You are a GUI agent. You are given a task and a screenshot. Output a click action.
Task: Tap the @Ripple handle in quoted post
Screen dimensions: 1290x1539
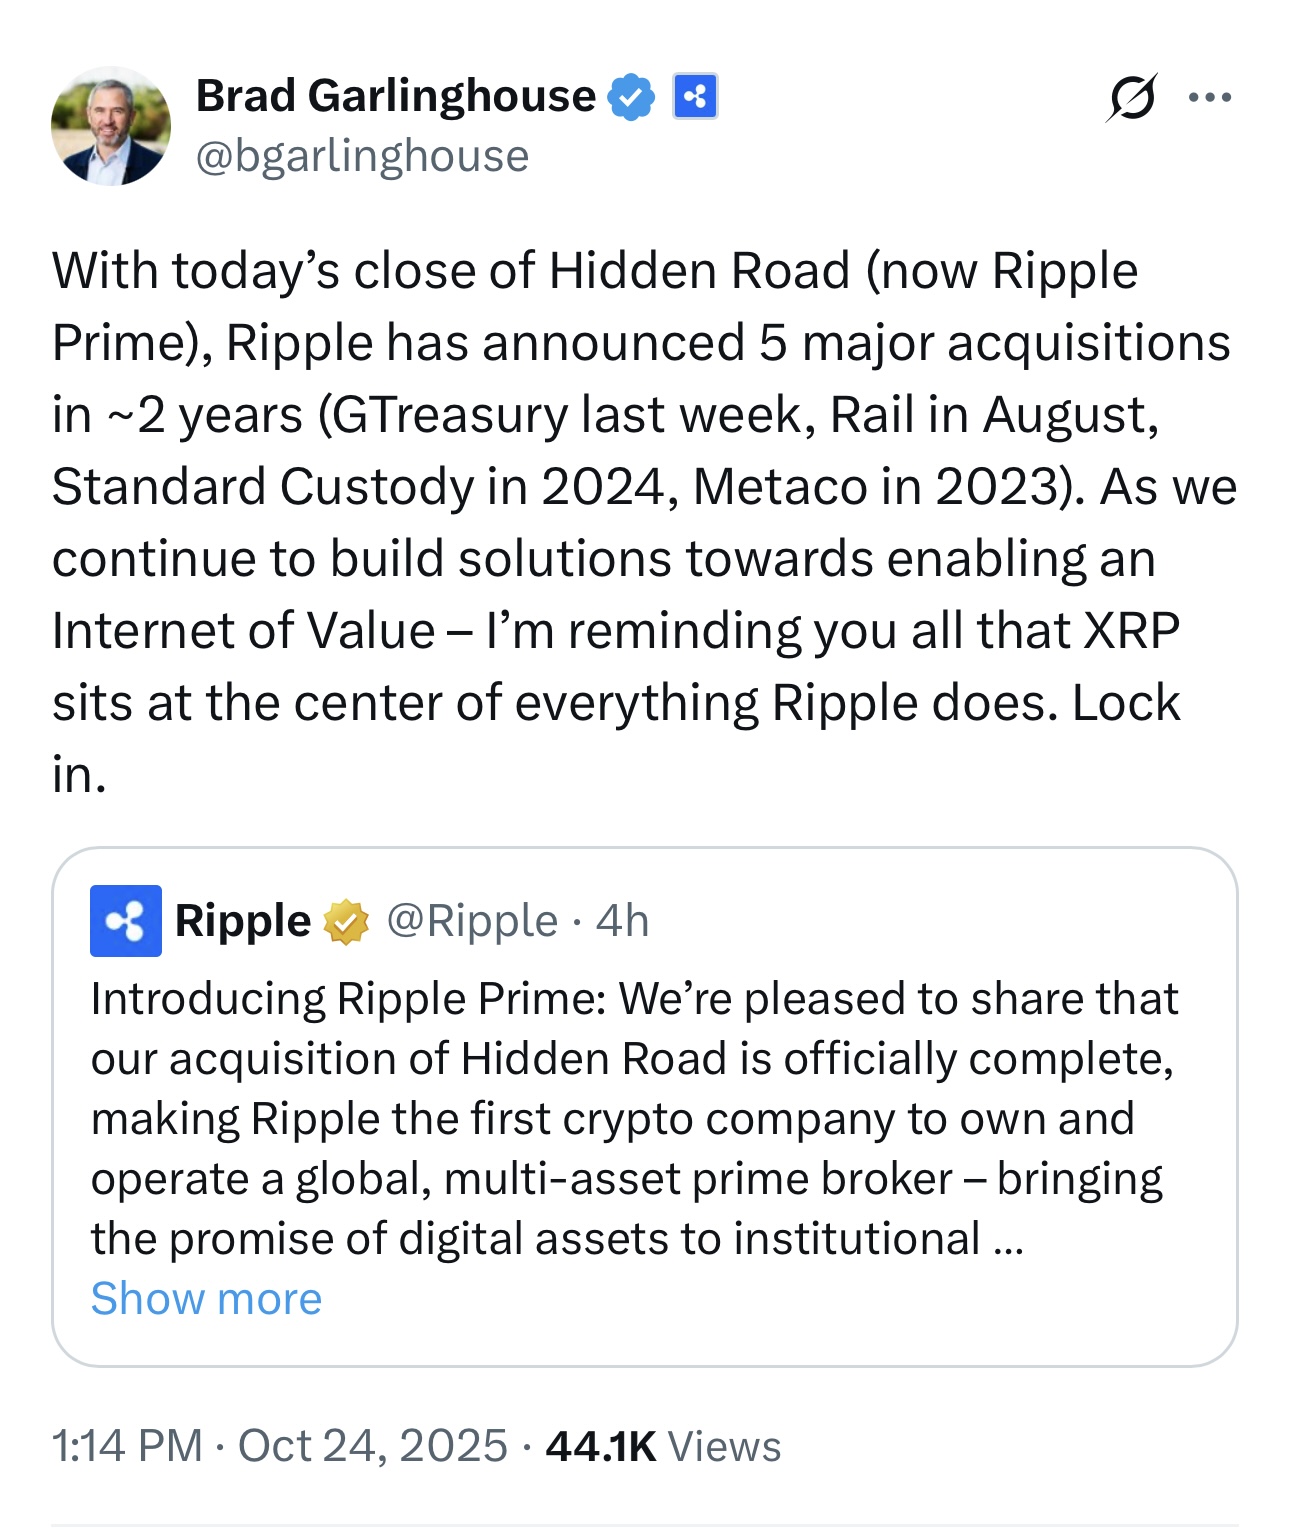coord(472,921)
